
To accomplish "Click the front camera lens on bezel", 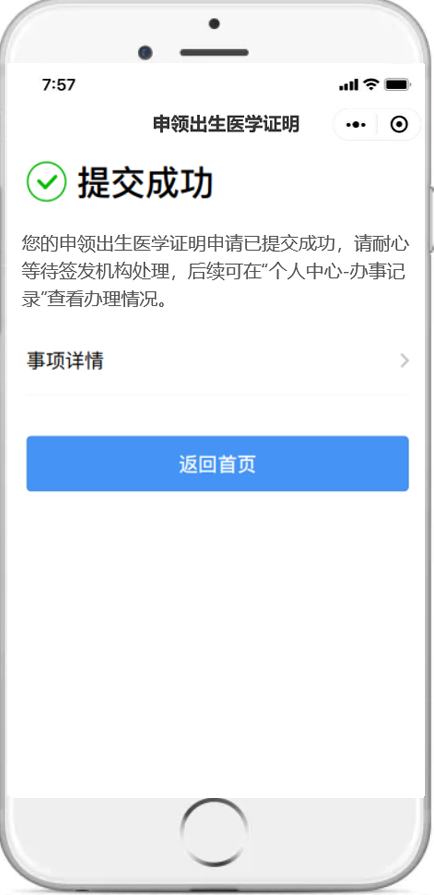I will [x=145, y=53].
